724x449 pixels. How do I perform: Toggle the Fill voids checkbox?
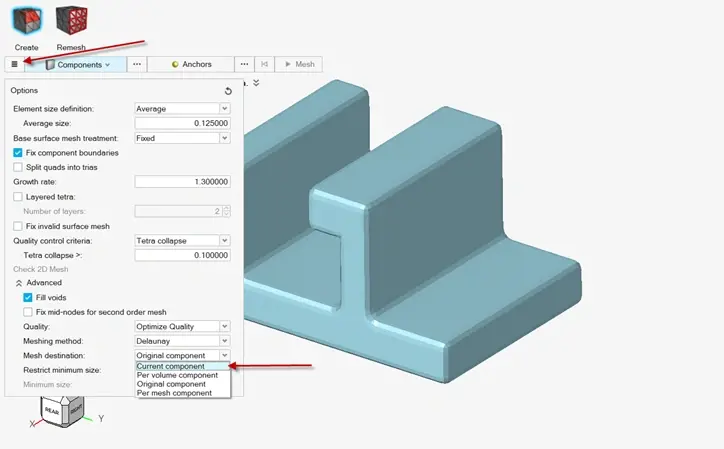click(x=28, y=297)
